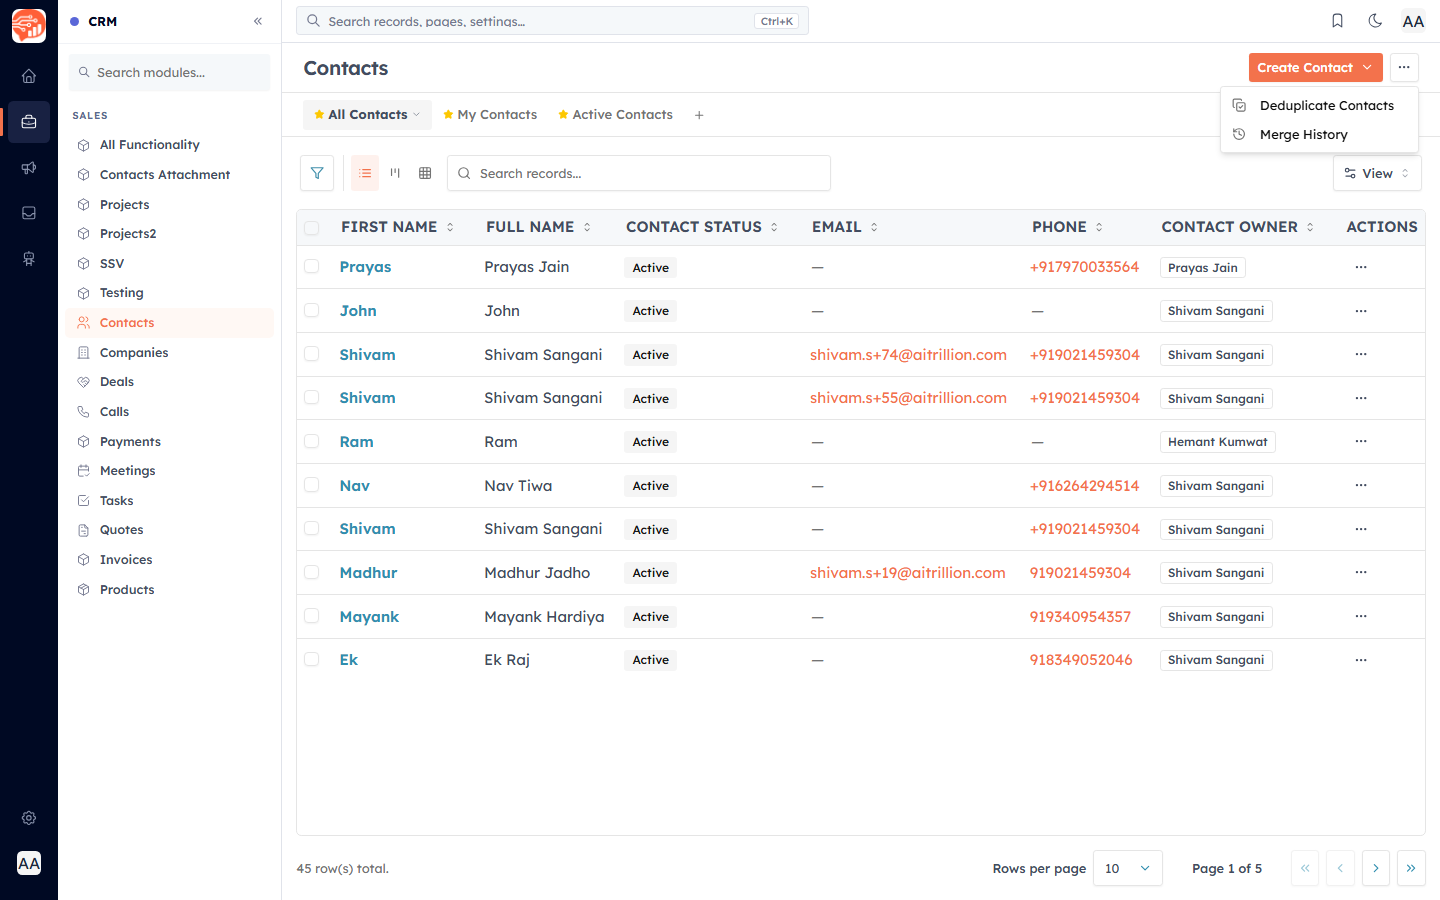Open the home icon in left rail
Image resolution: width=1440 pixels, height=900 pixels.
tap(29, 76)
